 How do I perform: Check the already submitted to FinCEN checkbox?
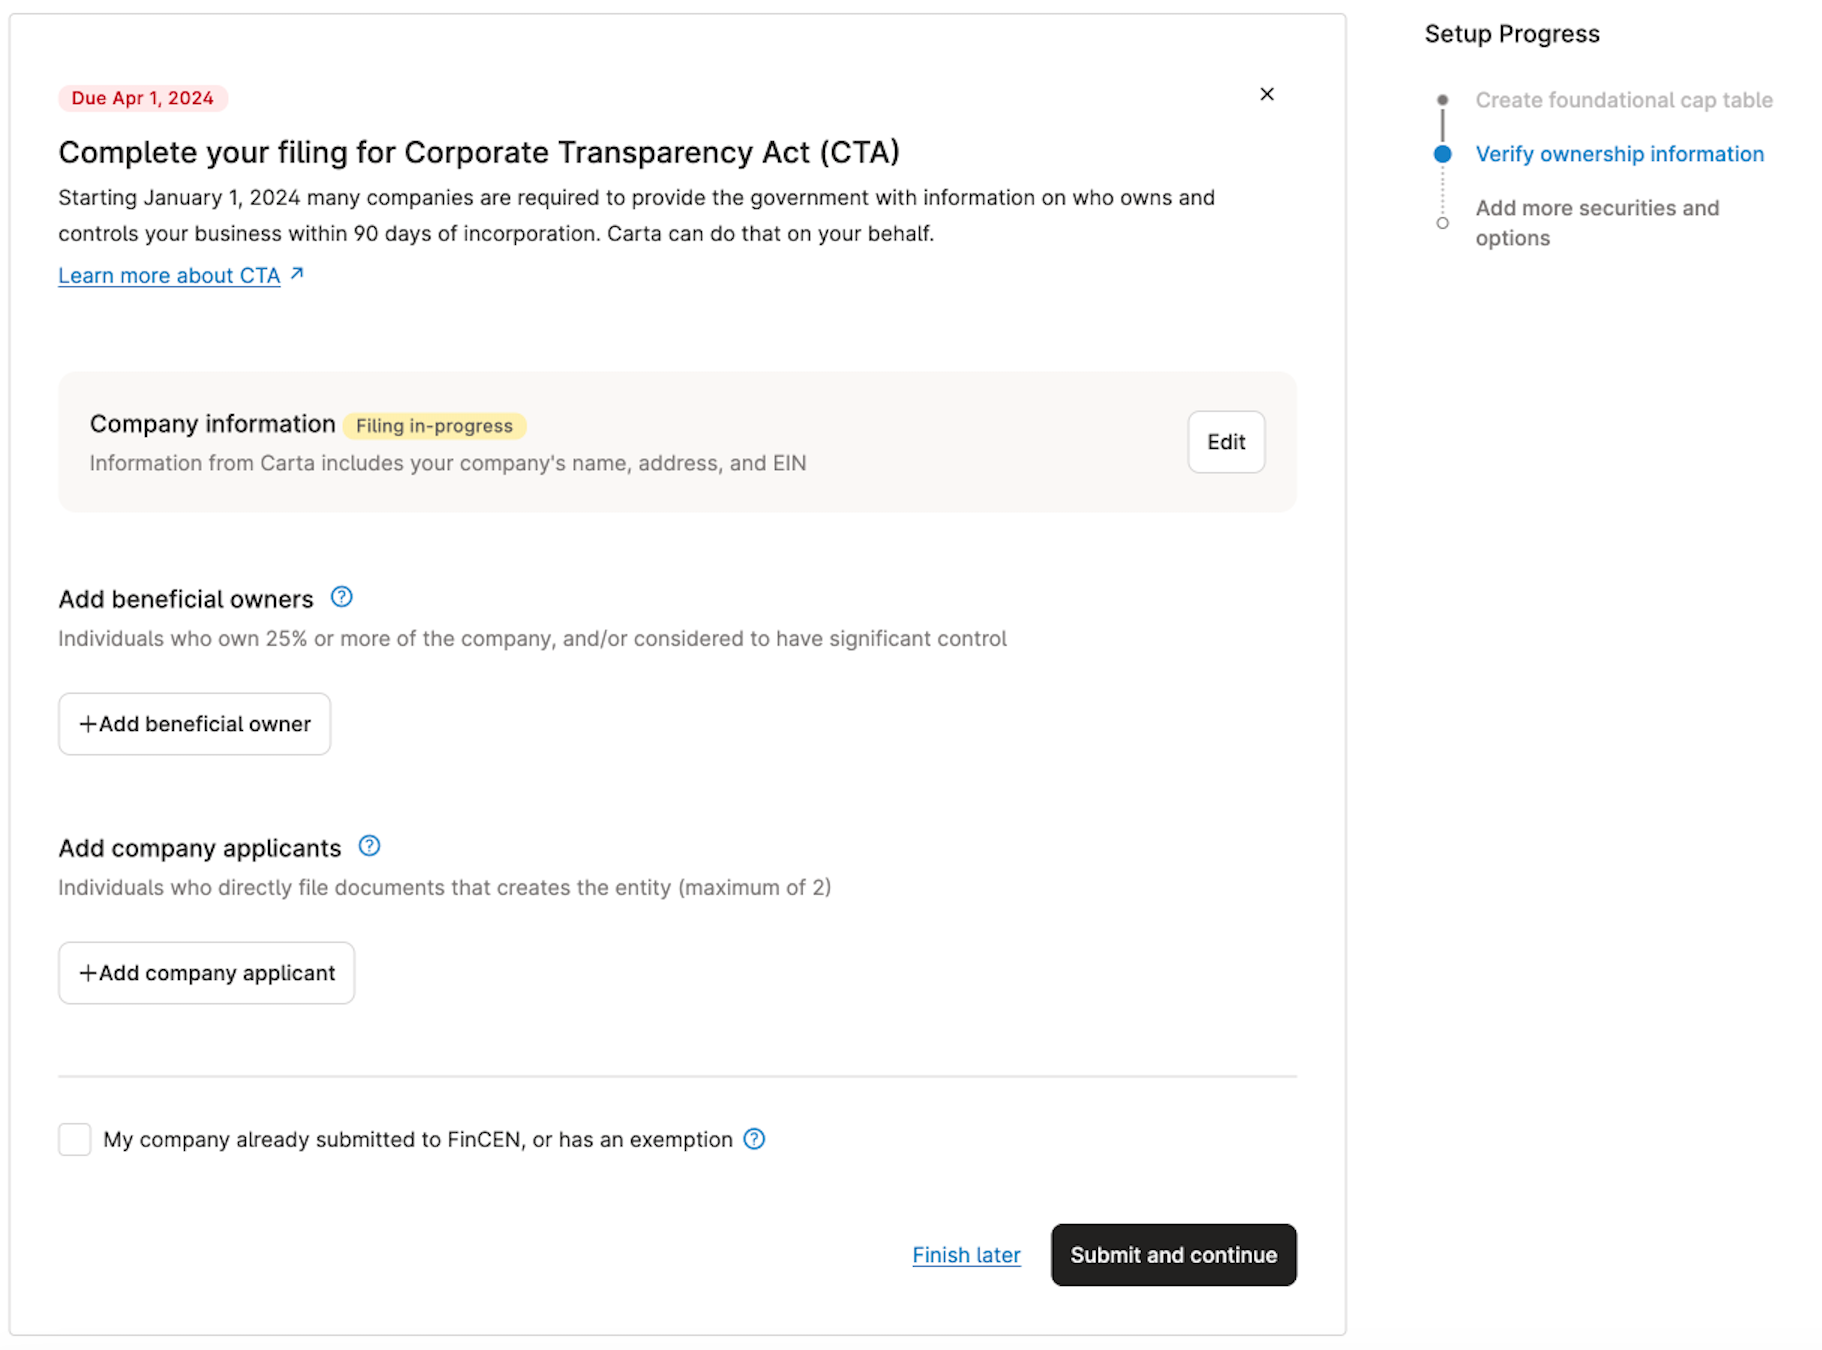tap(75, 1139)
